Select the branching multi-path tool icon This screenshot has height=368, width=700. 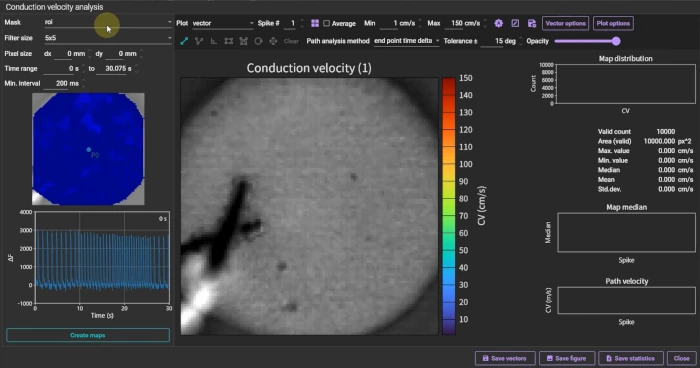[199, 41]
